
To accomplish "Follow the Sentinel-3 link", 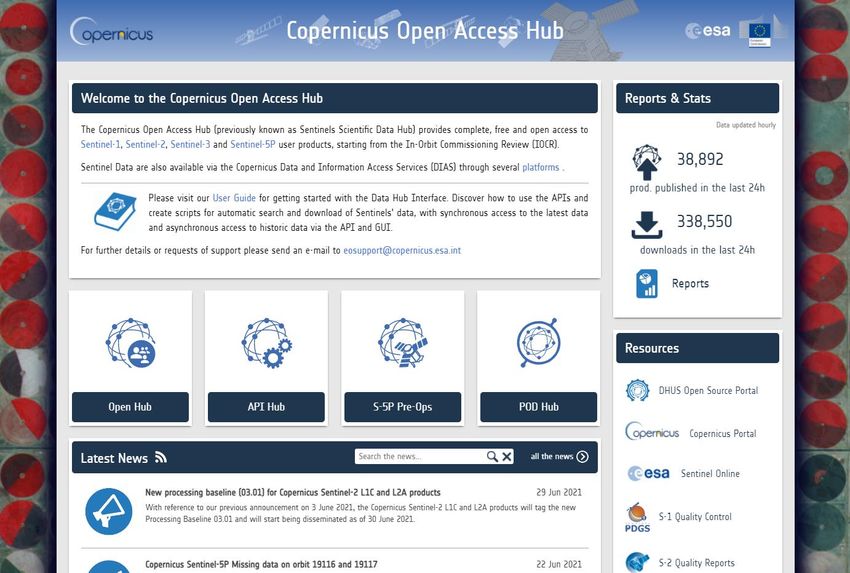I will pos(190,144).
